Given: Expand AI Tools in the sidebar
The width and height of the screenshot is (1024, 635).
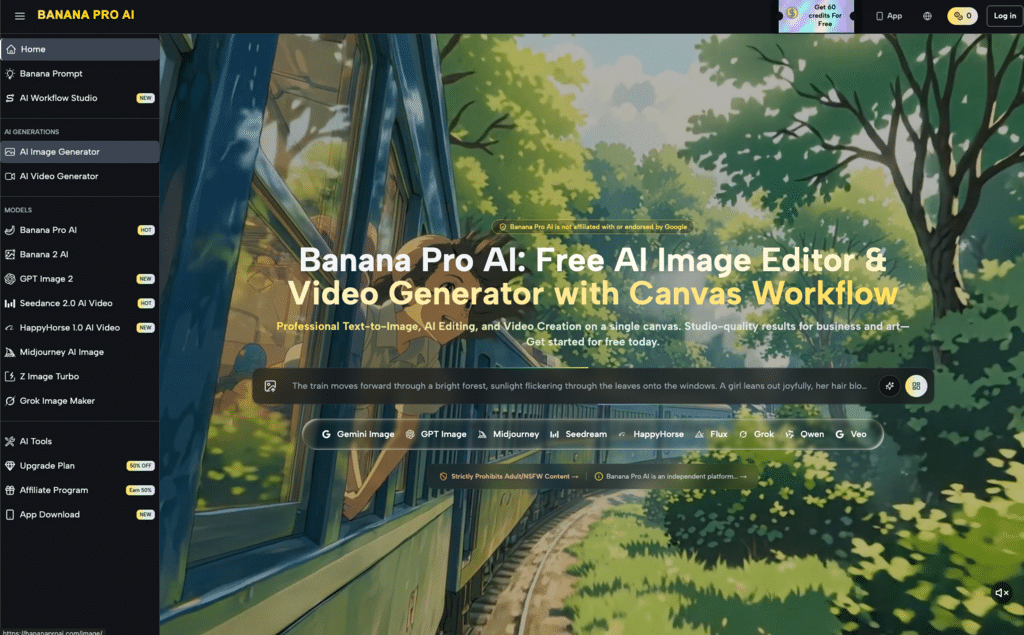Looking at the screenshot, I should click(36, 441).
